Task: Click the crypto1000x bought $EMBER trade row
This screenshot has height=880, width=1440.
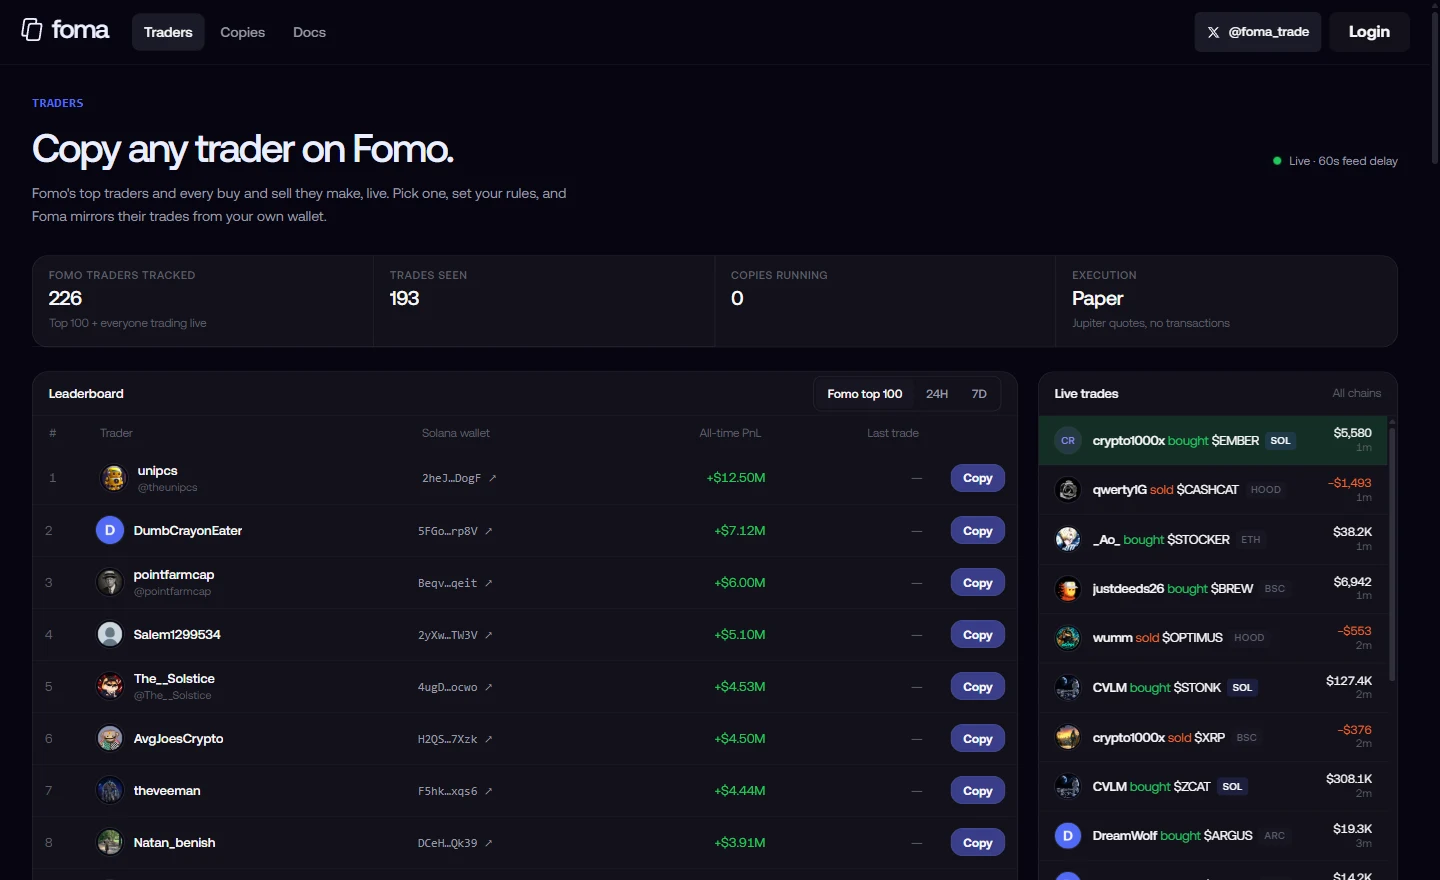Action: click(1213, 441)
